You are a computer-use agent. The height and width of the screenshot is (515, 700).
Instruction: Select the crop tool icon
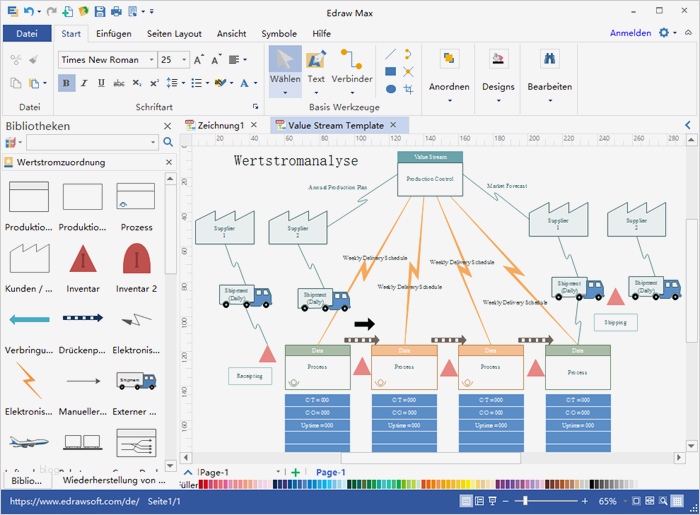point(408,89)
